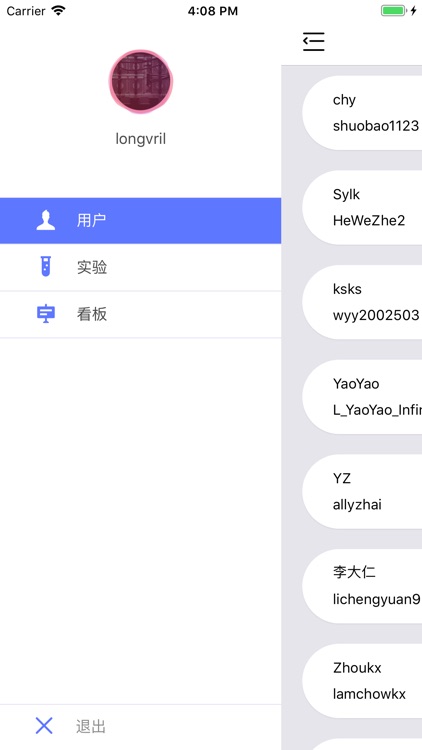The width and height of the screenshot is (422, 750).
Task: Collapse the side menu with hamburger icon
Action: [314, 42]
